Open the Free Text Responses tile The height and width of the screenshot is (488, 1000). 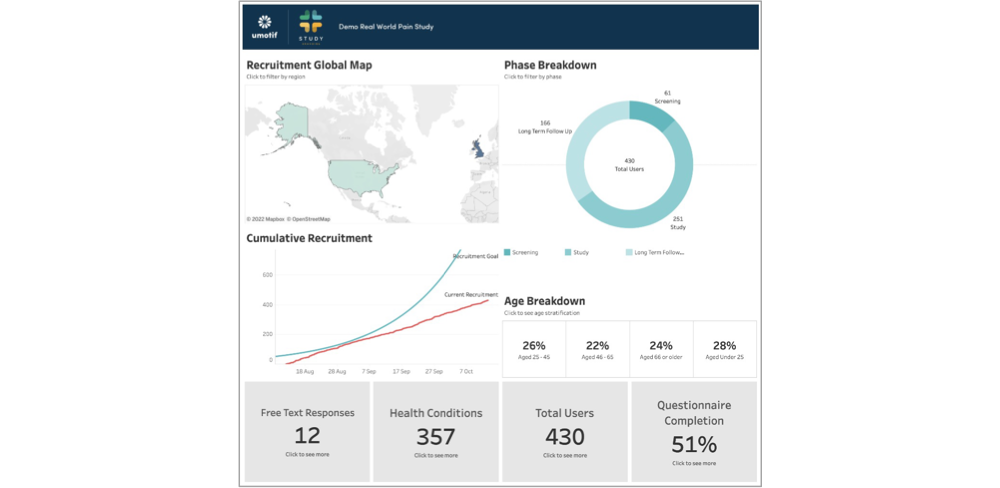tap(307, 431)
